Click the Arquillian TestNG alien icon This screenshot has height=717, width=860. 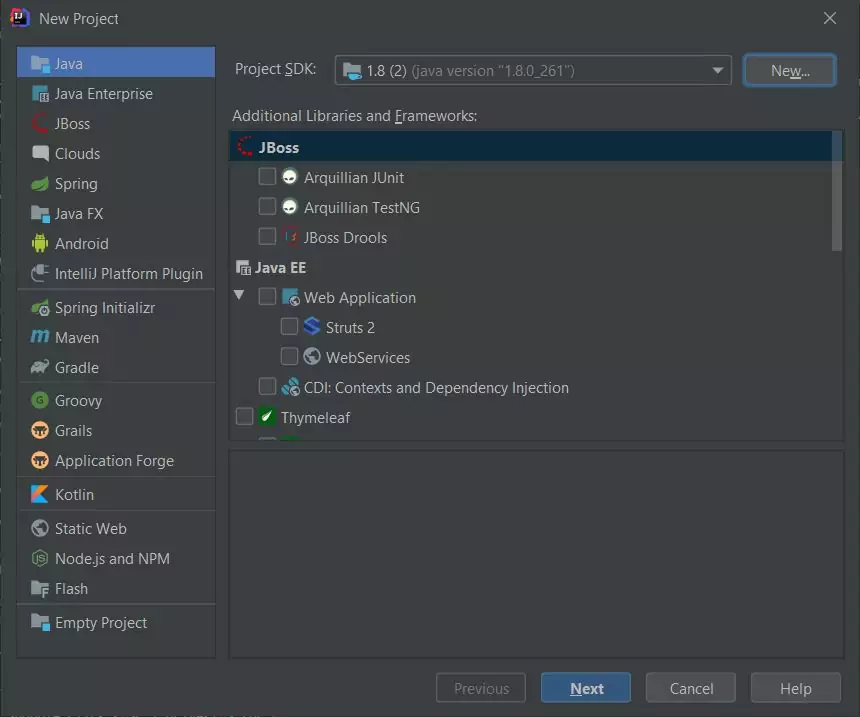click(x=290, y=207)
